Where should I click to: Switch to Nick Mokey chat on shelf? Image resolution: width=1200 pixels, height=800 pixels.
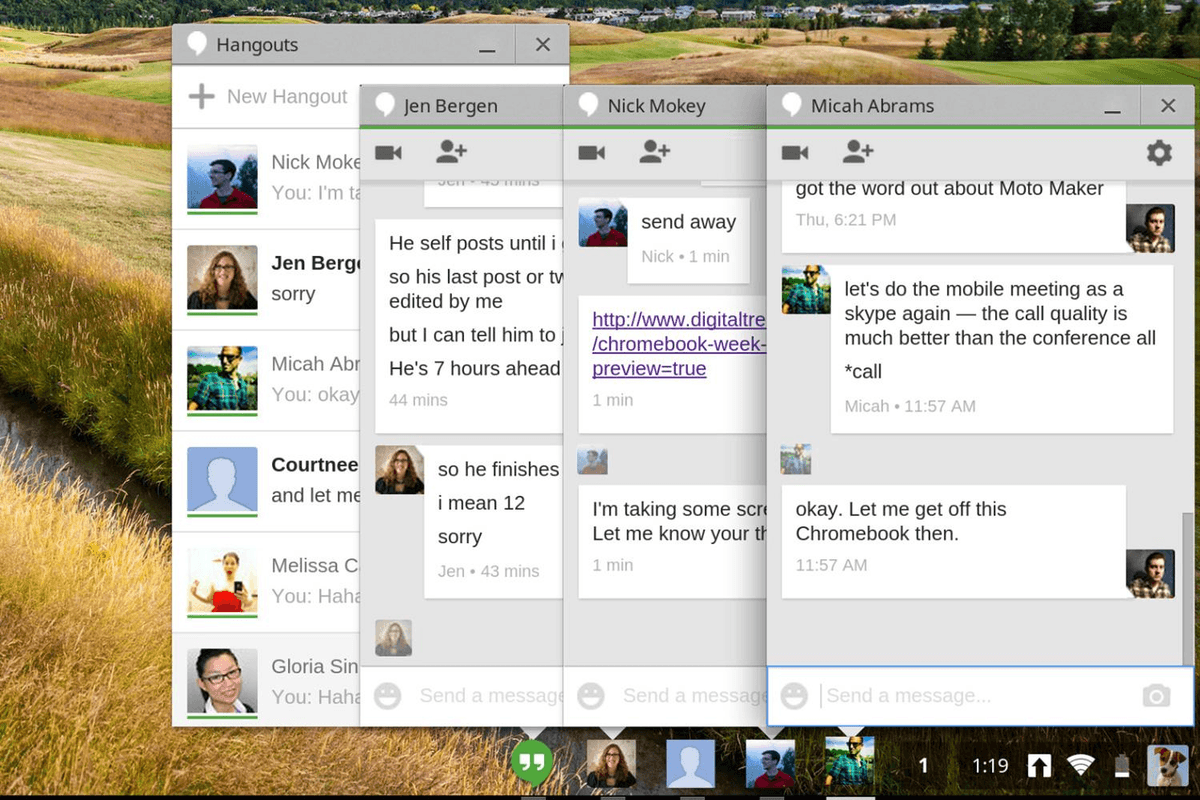click(x=770, y=763)
